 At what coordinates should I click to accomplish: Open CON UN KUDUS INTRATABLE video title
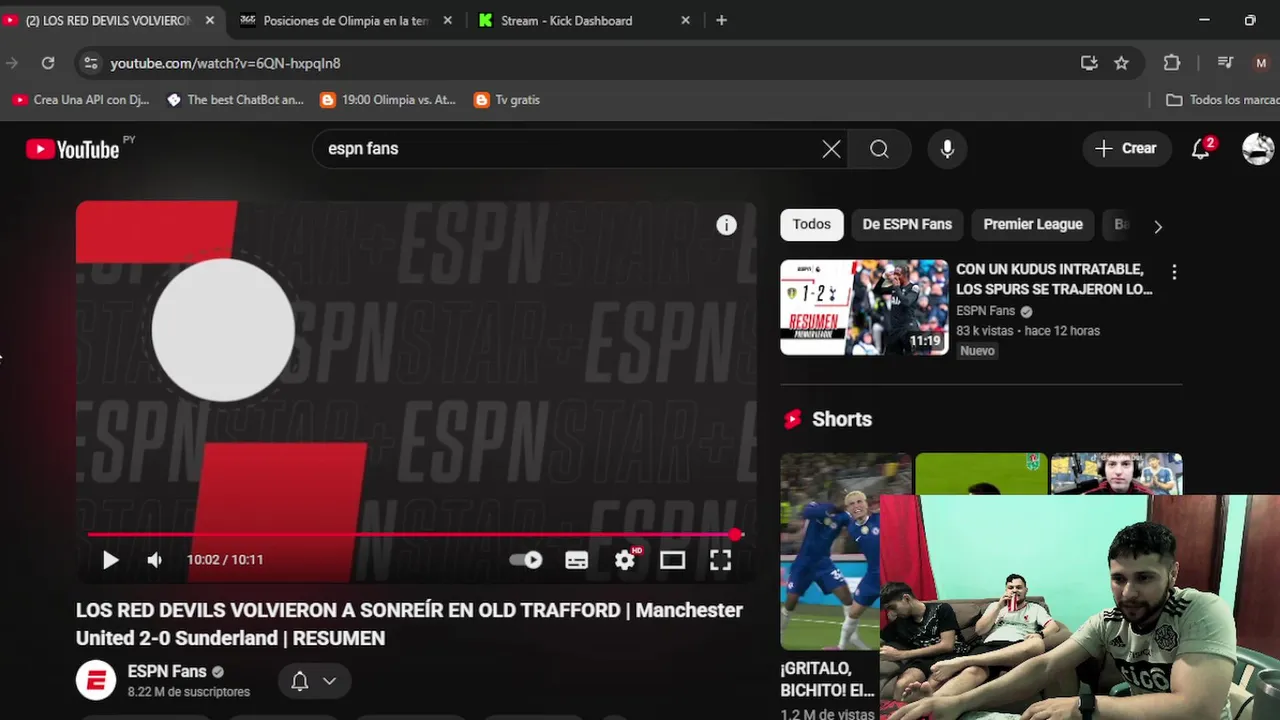click(1054, 279)
